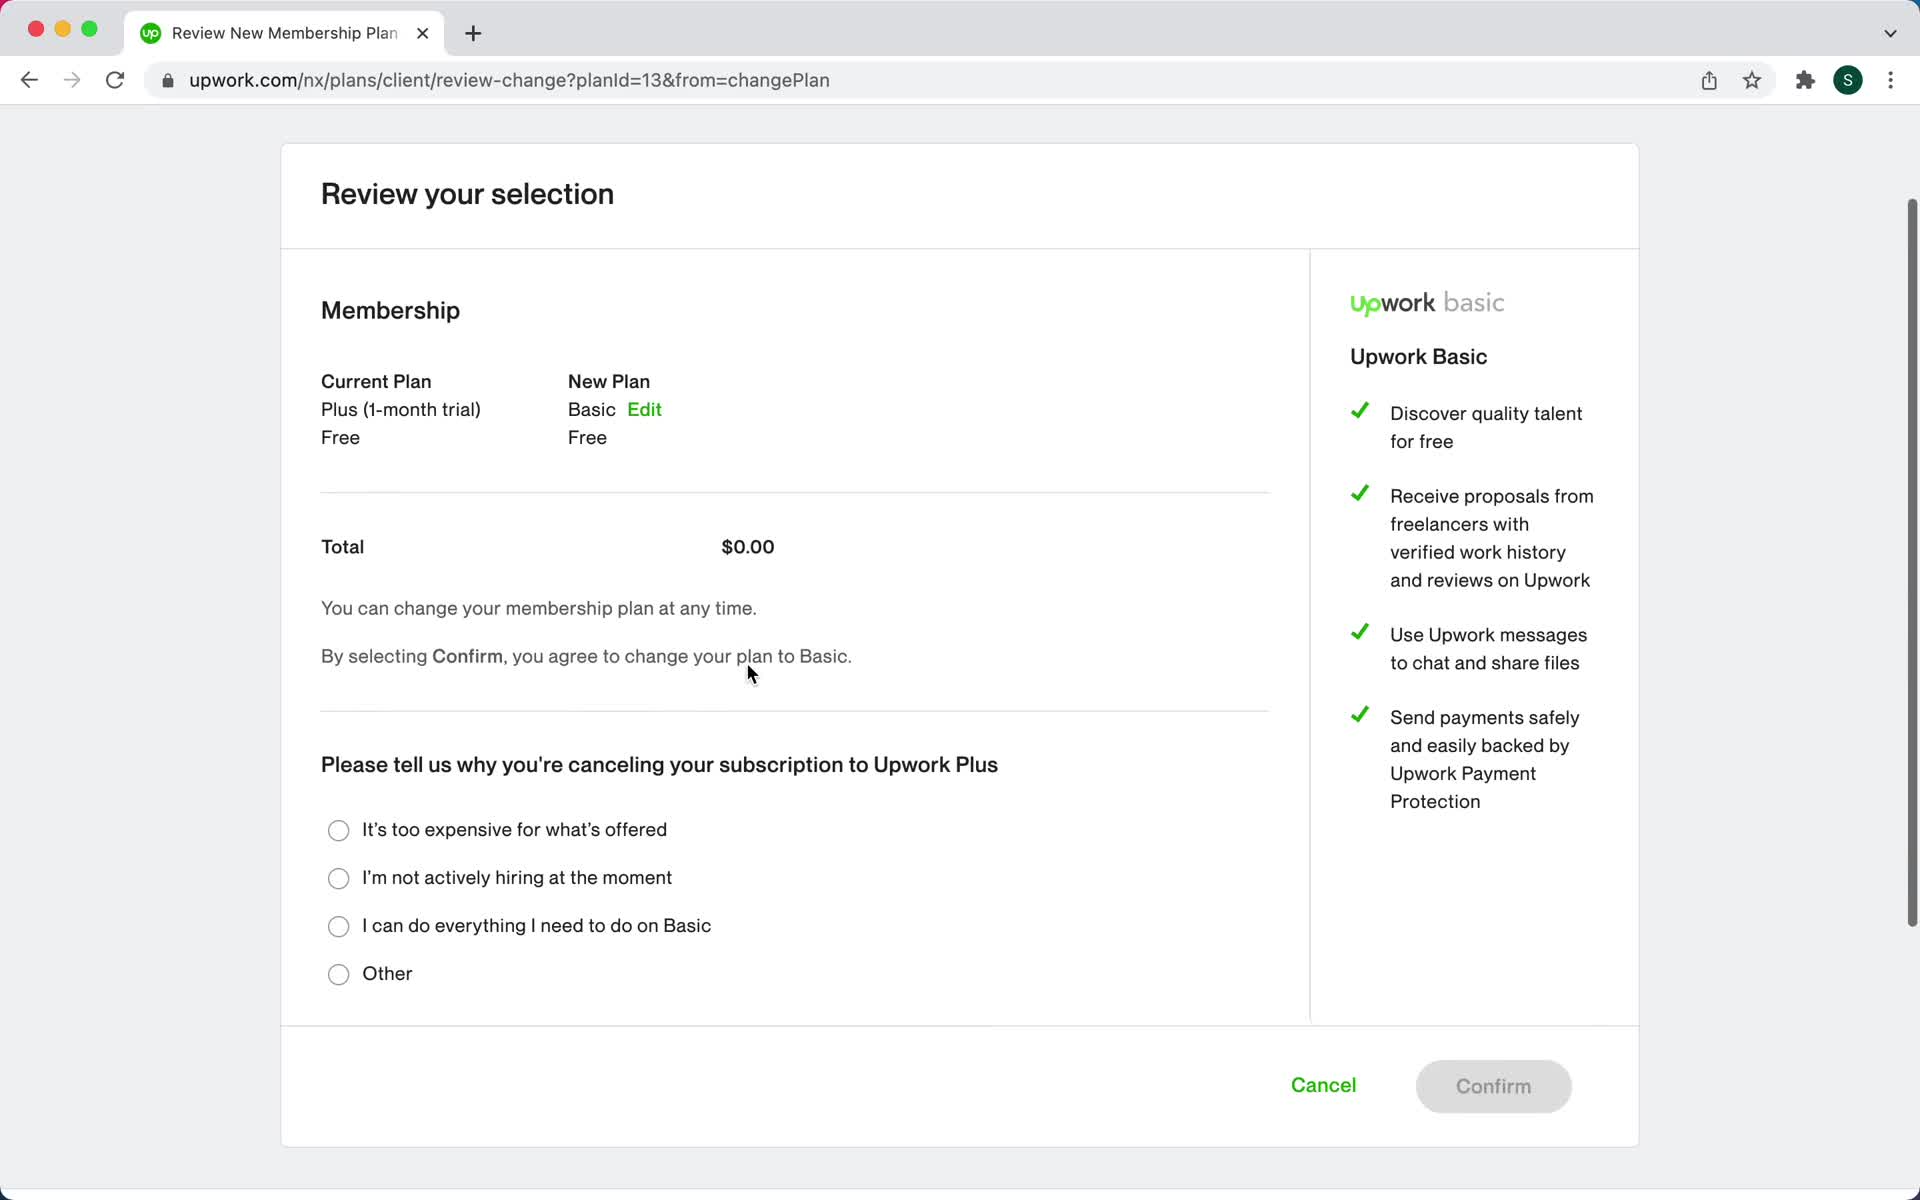Click the green checkmark next to Receive proposals
Image resolution: width=1920 pixels, height=1200 pixels.
[1360, 494]
